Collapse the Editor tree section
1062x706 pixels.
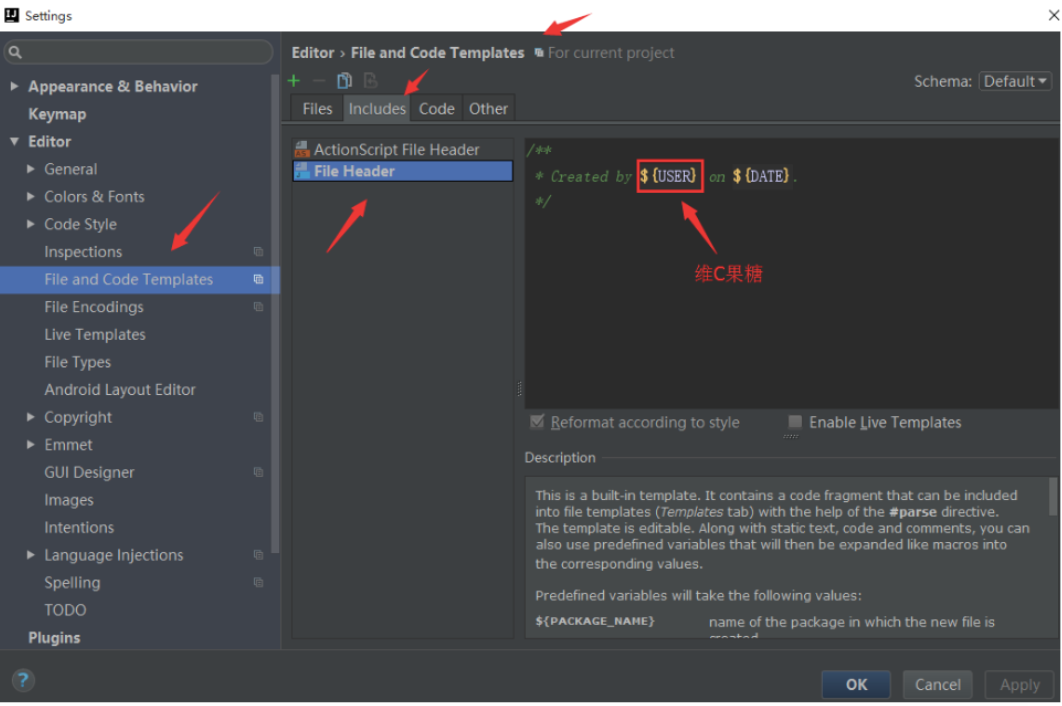14,141
